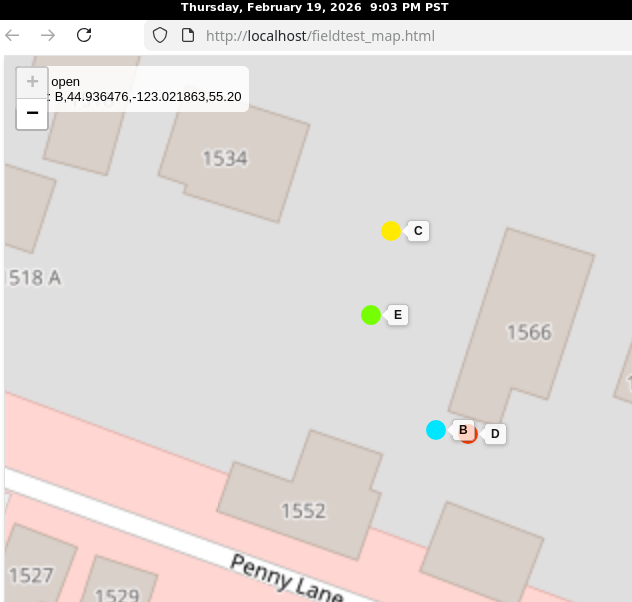Viewport: 632px width, 602px height.
Task: Click building 1534 on the map
Action: 225,158
